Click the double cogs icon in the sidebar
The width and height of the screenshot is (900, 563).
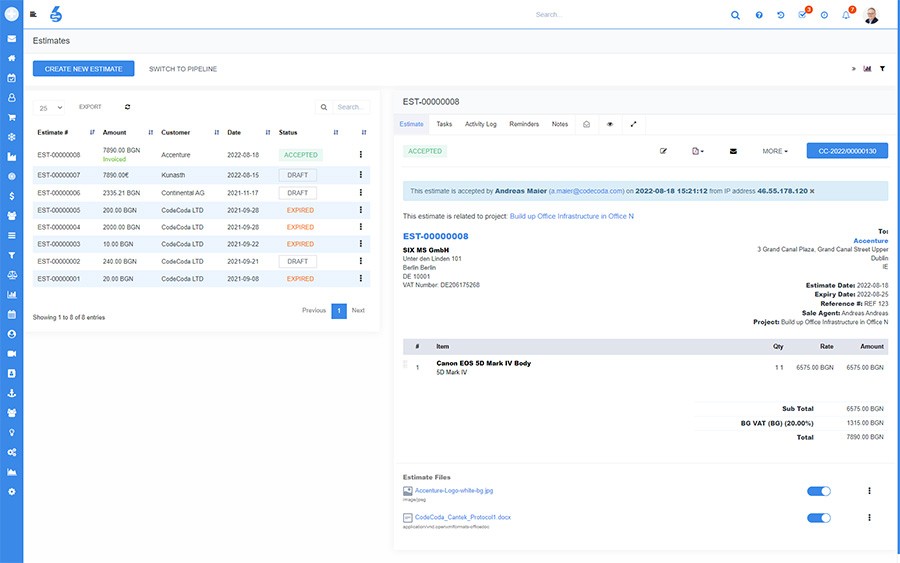11,452
